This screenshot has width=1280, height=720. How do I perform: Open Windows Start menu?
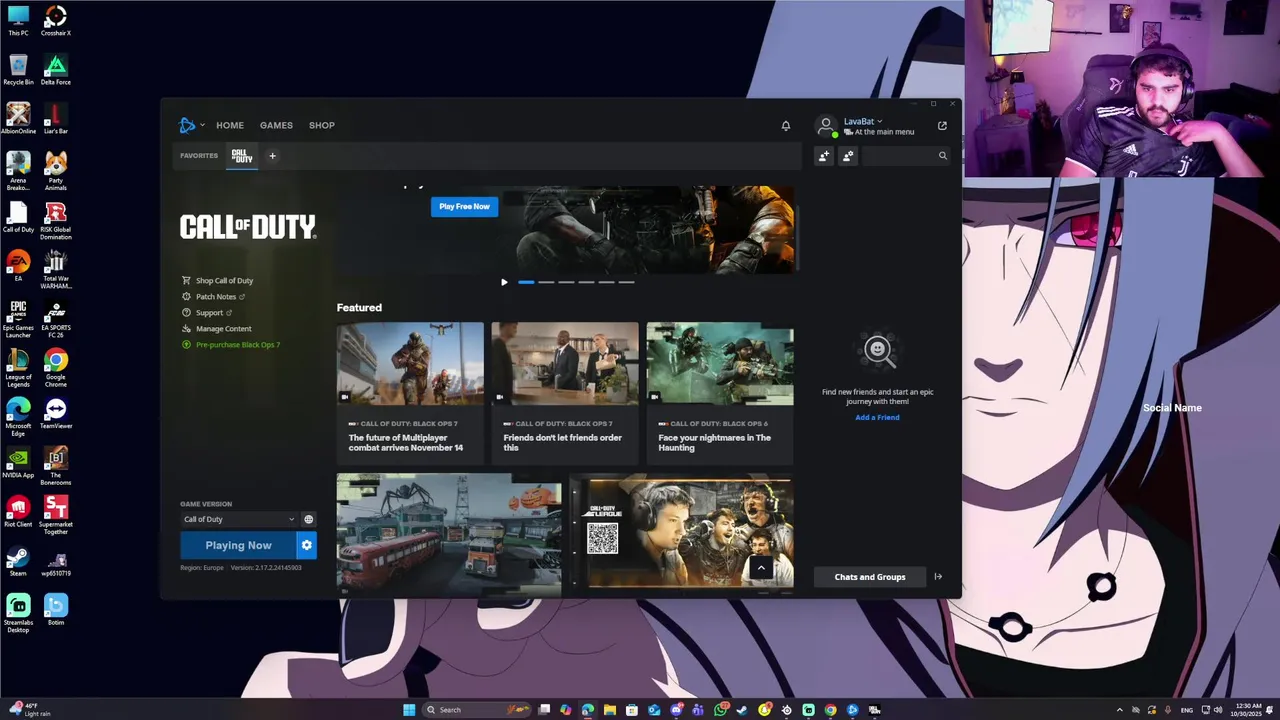click(x=409, y=710)
